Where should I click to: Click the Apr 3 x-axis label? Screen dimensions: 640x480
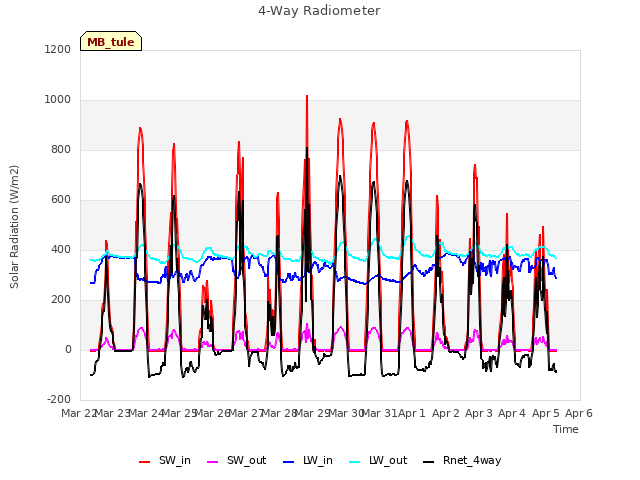[479, 413]
